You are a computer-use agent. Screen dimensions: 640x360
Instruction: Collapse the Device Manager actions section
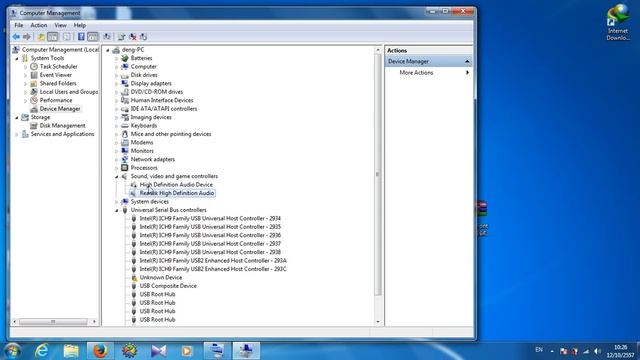tap(467, 61)
